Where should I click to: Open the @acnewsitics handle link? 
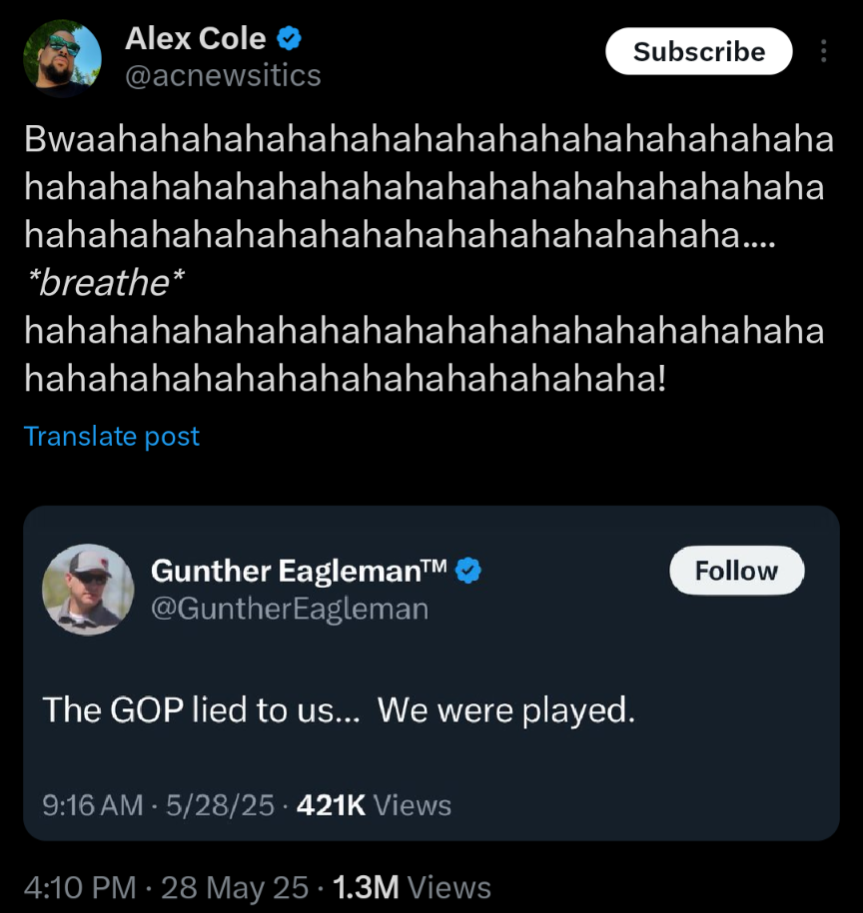222,75
